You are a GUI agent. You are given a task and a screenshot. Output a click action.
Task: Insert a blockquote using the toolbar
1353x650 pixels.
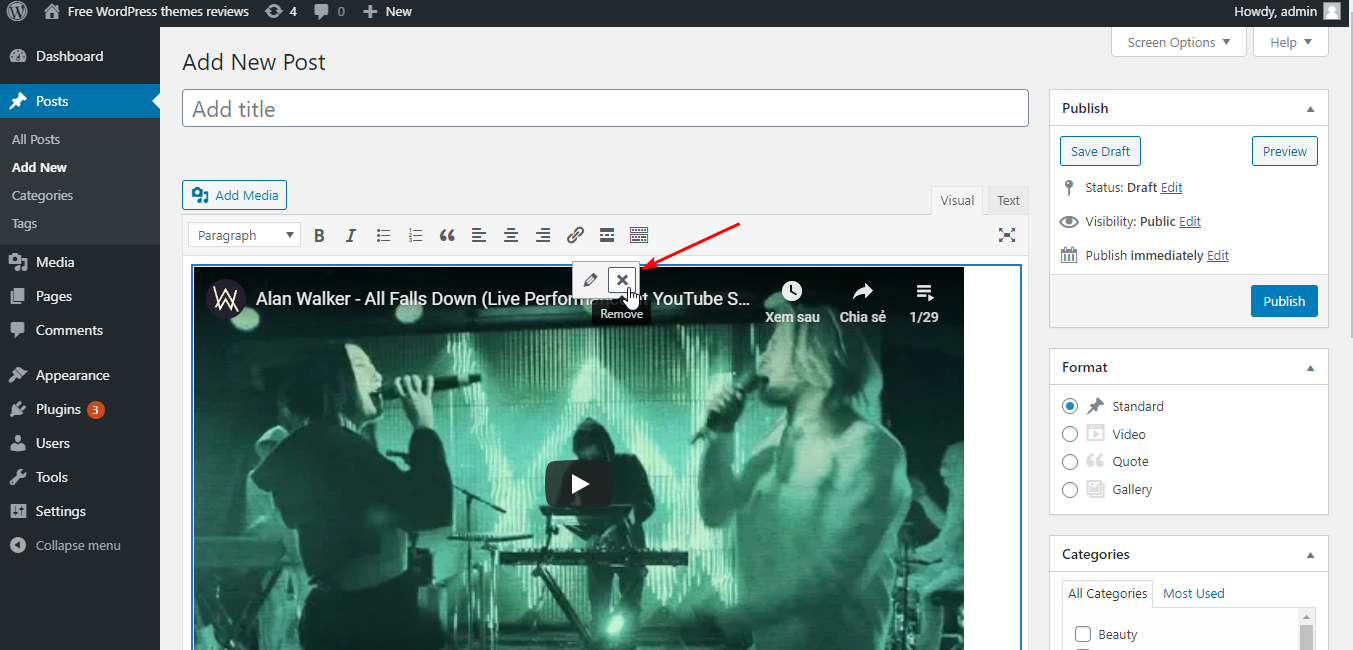click(x=447, y=236)
